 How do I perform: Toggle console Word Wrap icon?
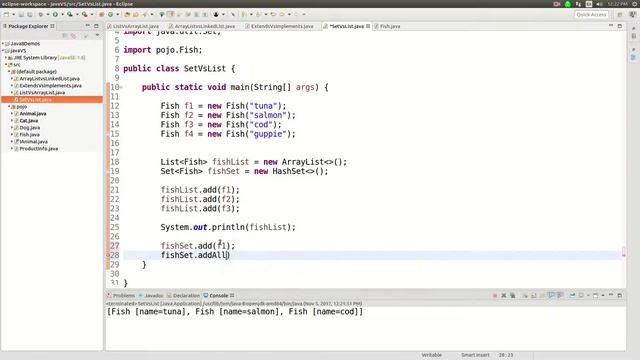coord(542,296)
